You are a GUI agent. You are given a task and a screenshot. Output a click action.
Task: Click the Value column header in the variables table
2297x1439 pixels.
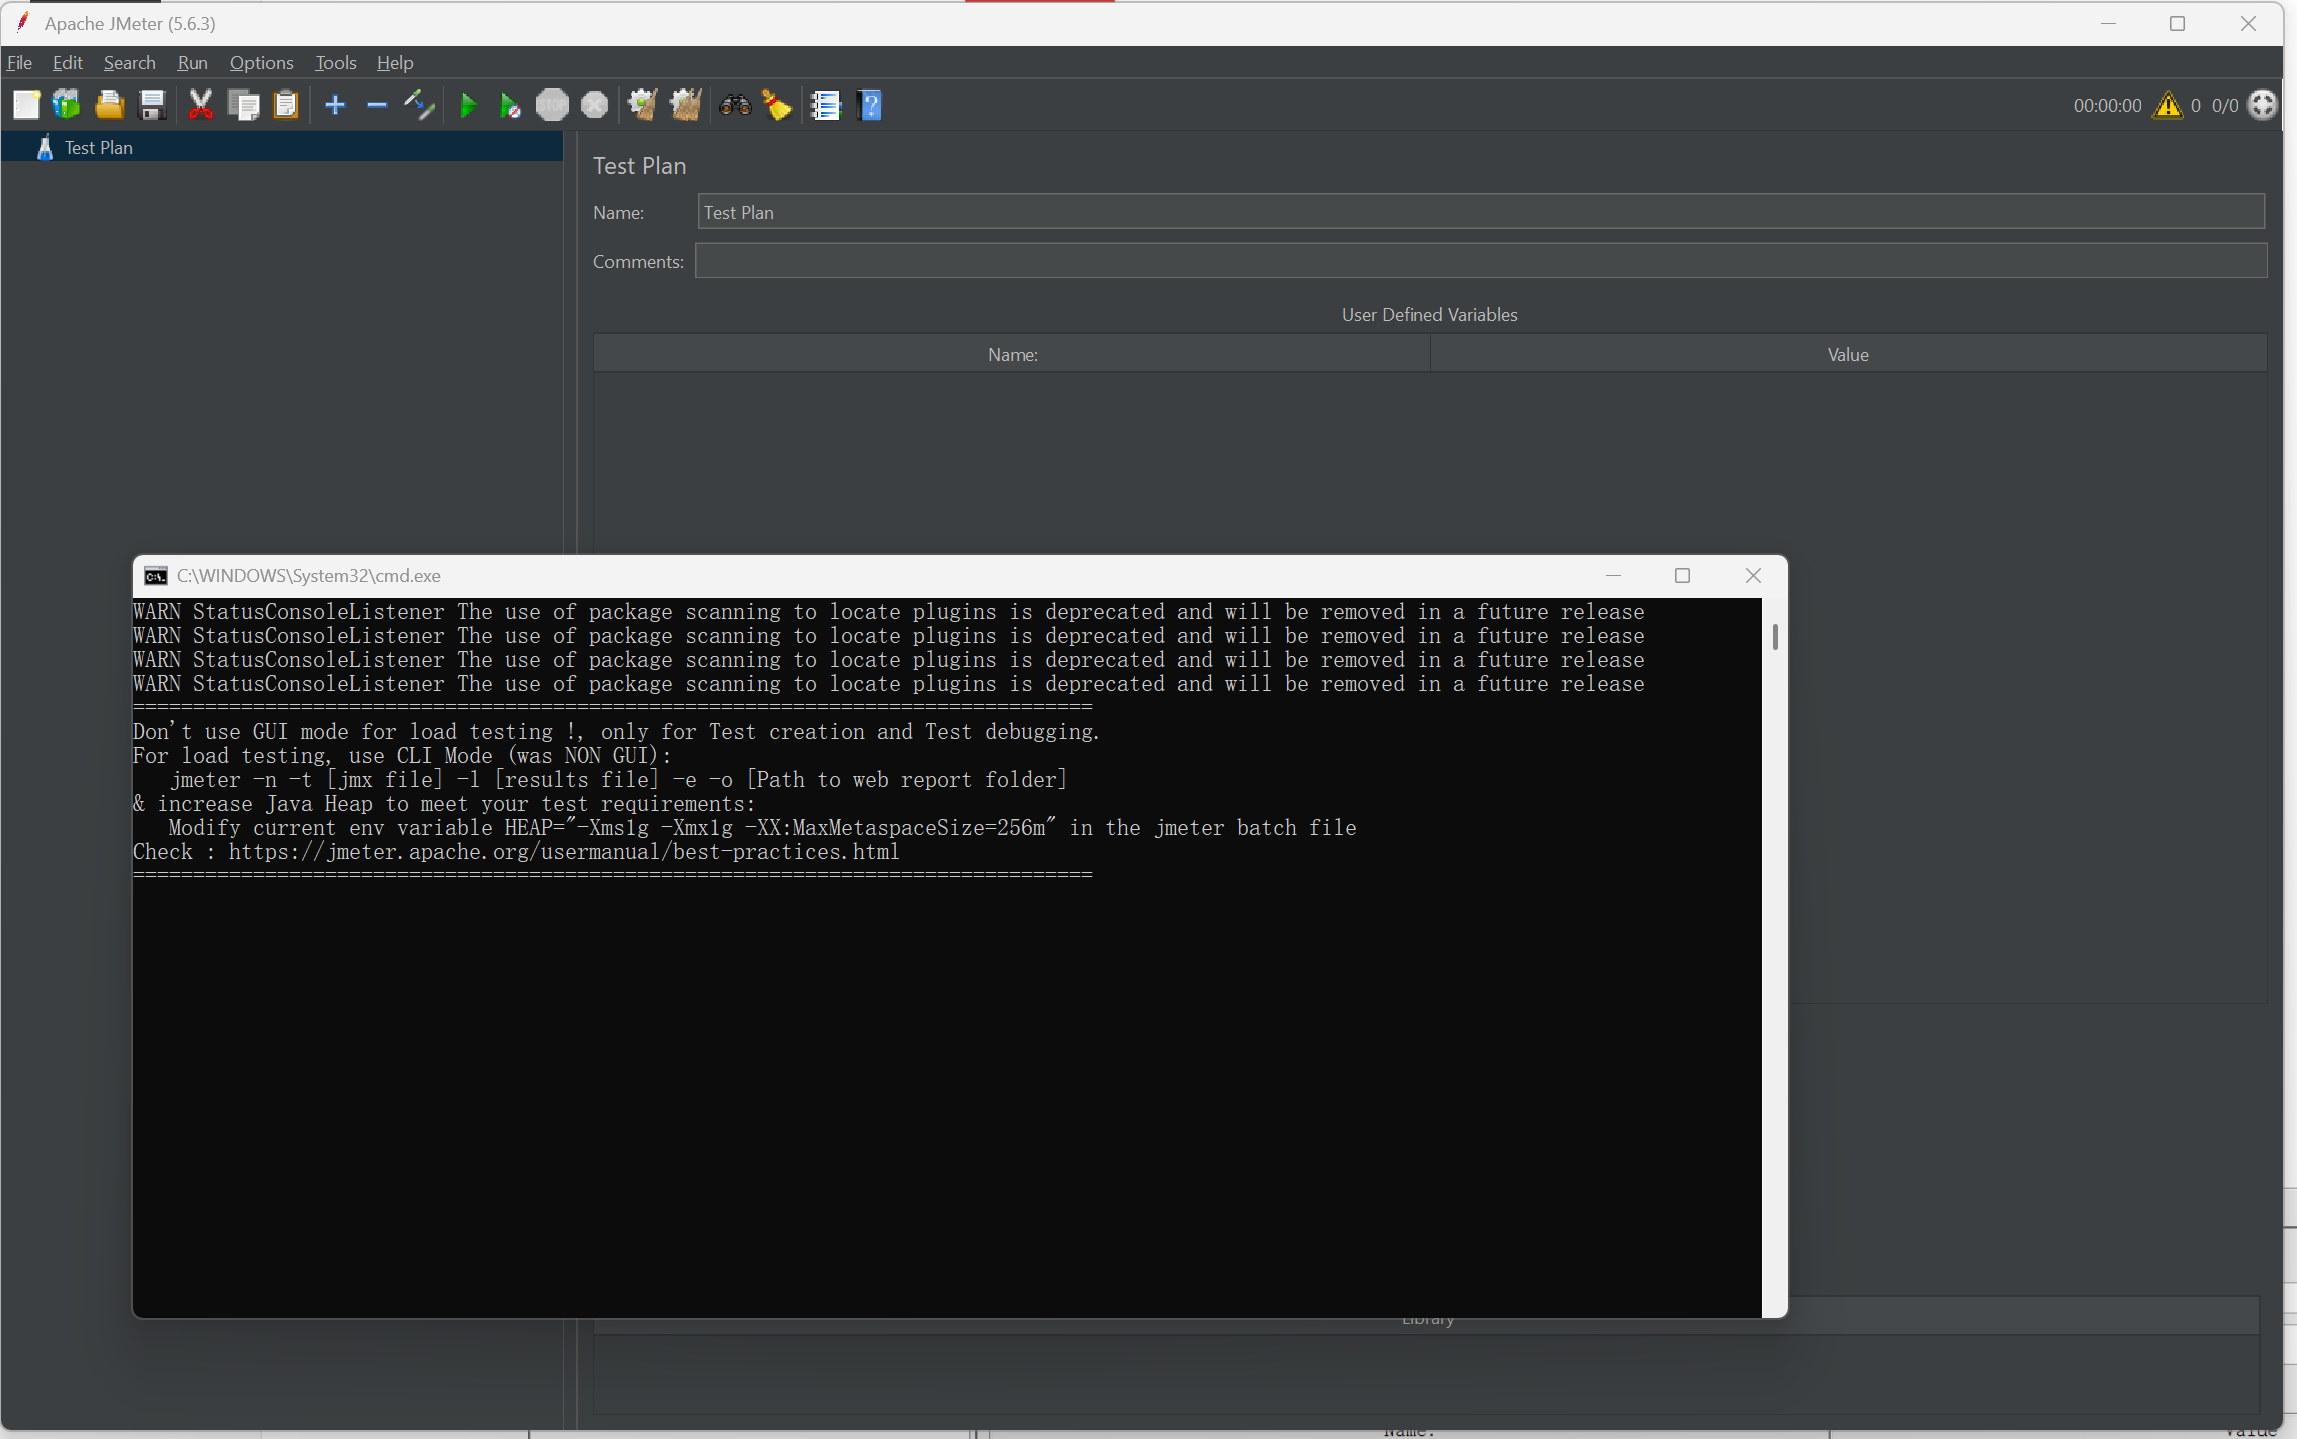1848,354
